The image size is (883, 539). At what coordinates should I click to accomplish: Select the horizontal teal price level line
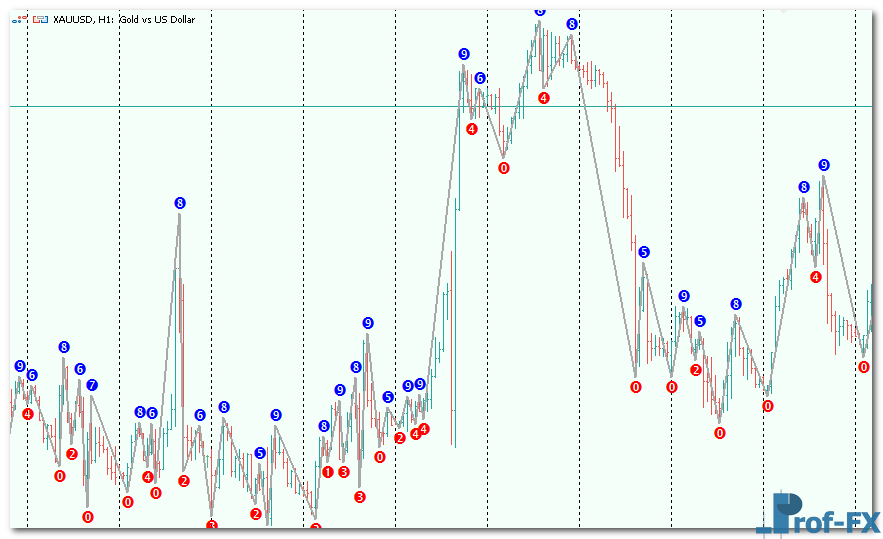click(300, 106)
